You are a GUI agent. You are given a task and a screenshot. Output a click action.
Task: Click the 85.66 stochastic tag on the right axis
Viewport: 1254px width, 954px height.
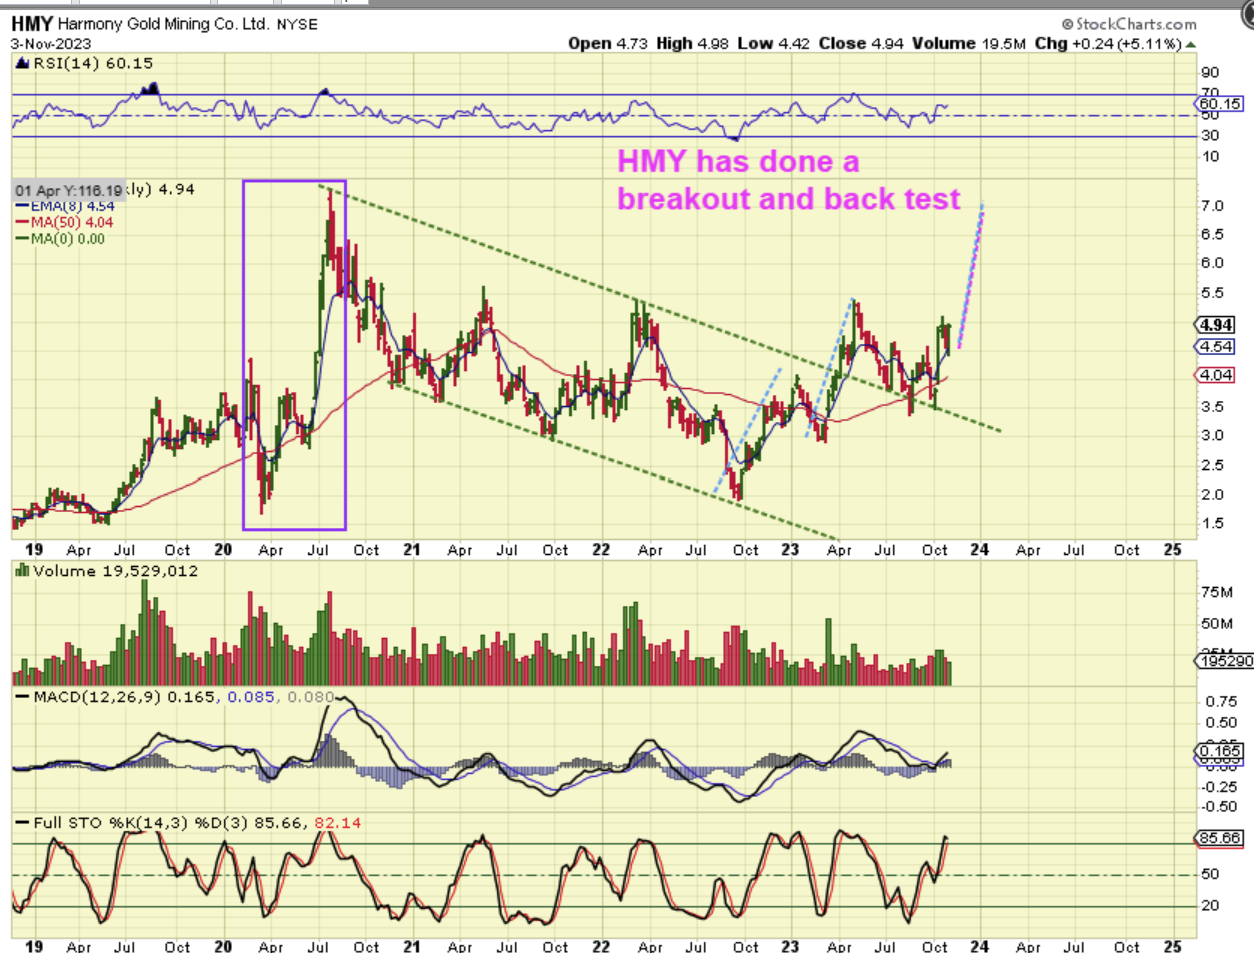click(1219, 838)
